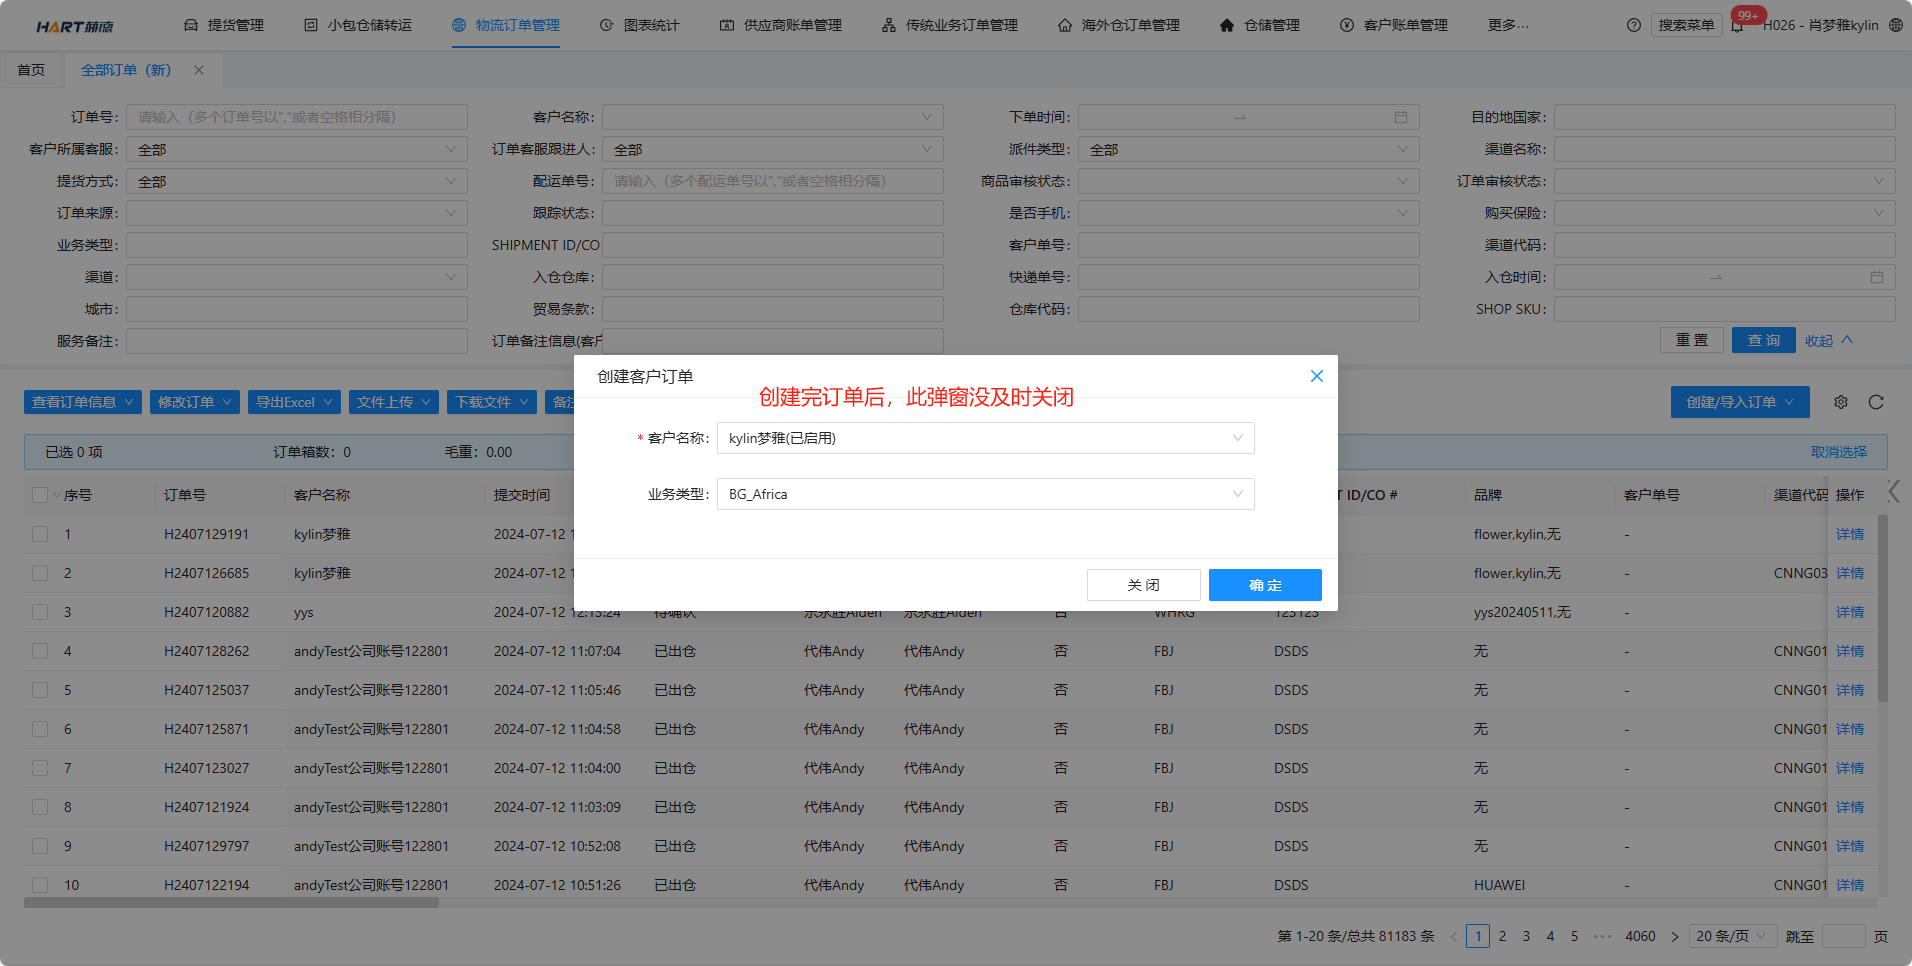Screen dimensions: 1912x966
Task: Close the 创建客户订单 dialog with X icon
Action: [1316, 376]
